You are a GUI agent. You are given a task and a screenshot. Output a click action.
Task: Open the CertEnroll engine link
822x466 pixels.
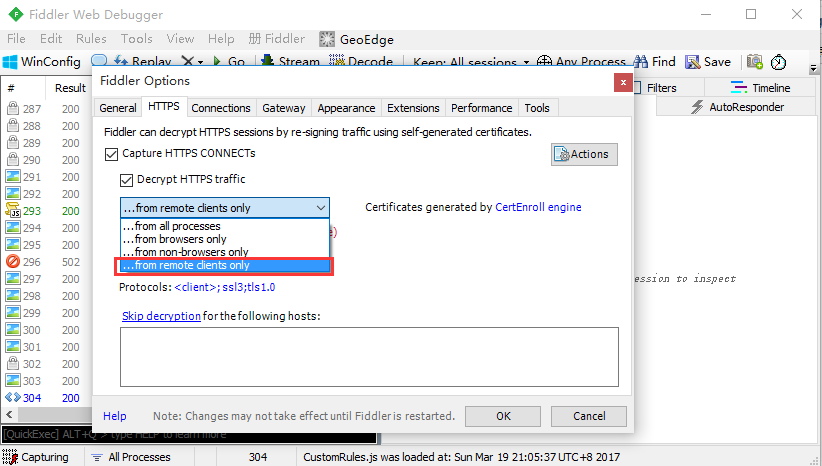pos(538,207)
